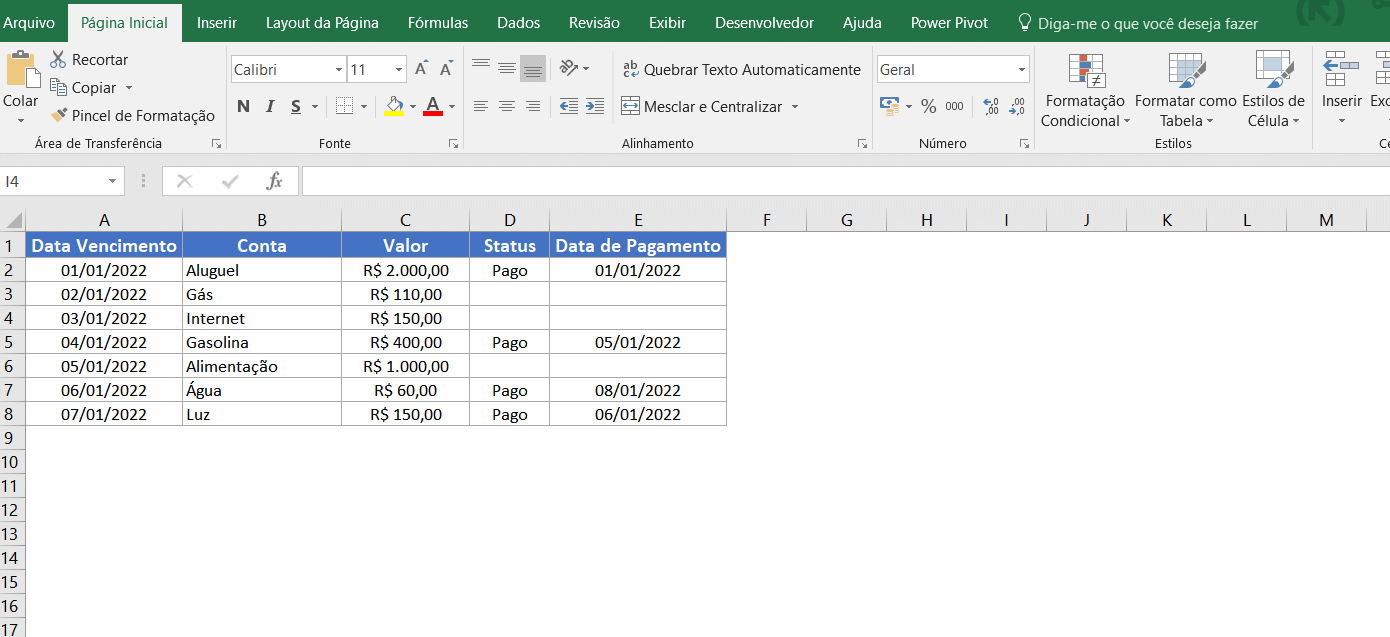Apply the yellow fill color bucket
The height and width of the screenshot is (637, 1390).
click(x=394, y=106)
